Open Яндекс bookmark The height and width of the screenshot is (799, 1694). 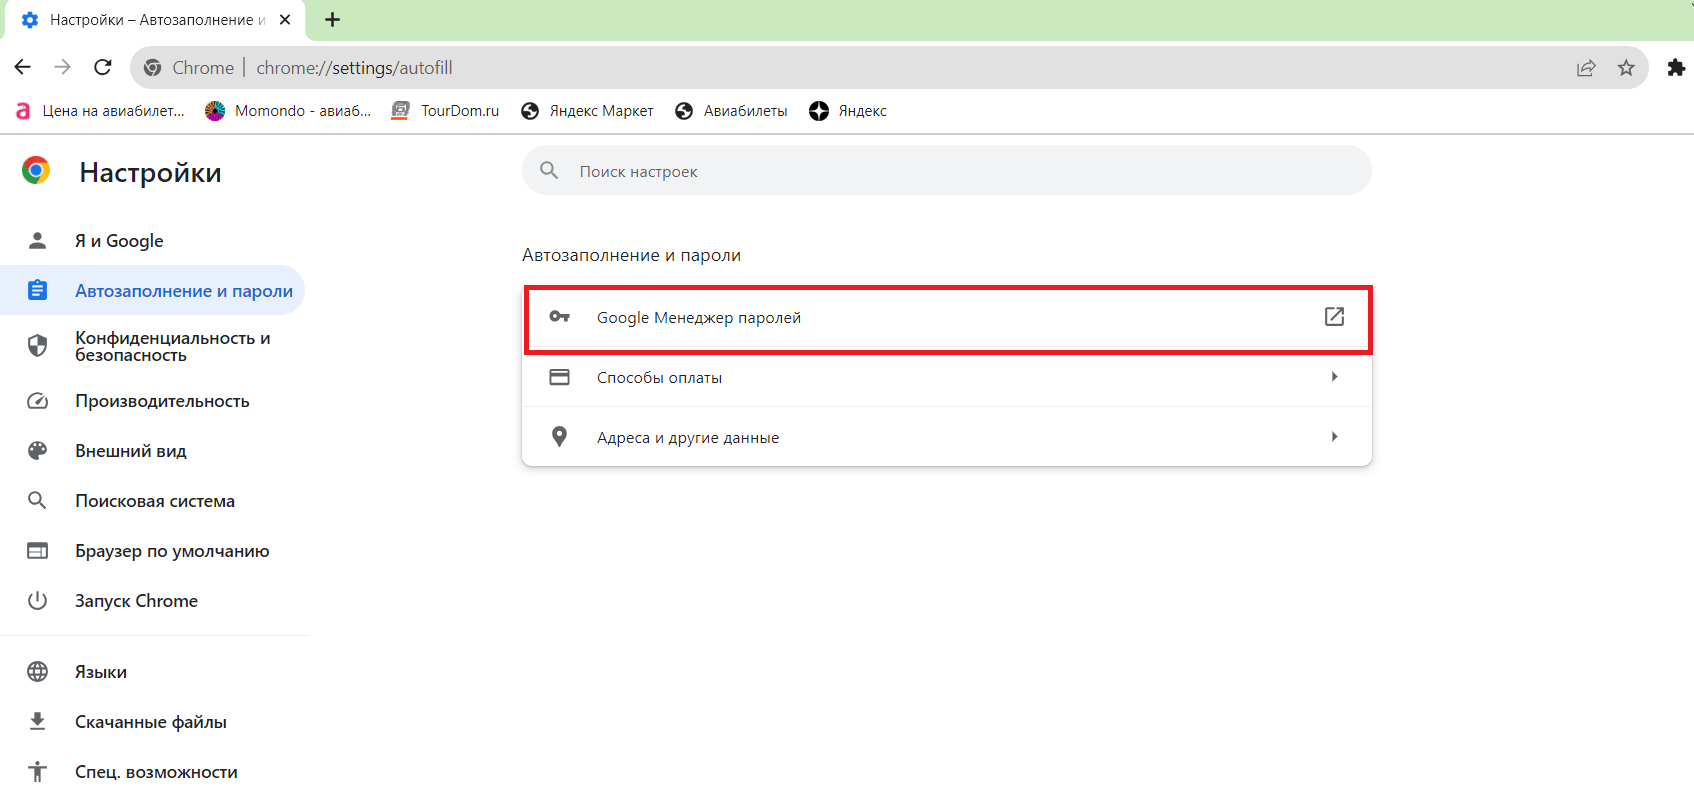point(848,111)
